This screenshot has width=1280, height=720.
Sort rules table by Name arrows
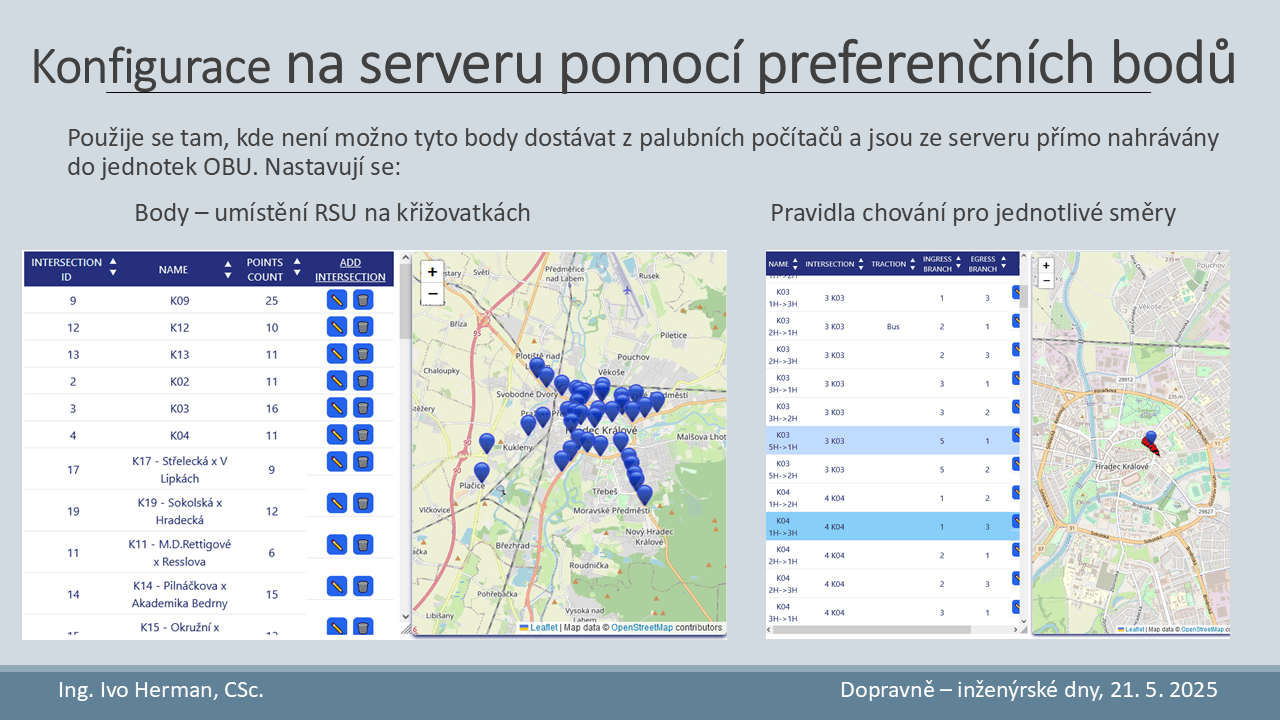795,265
